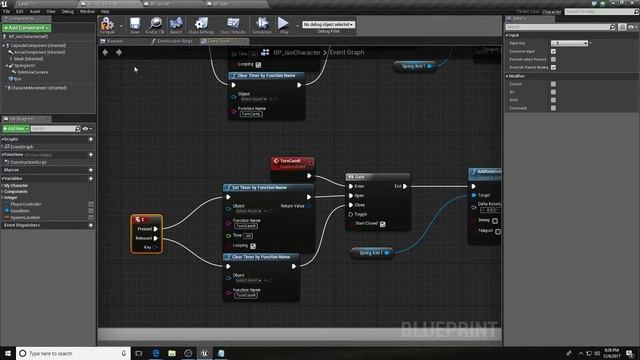Viewport: 640px width, 360px height.
Task: Enable the Alt modifier checkbox
Action: tap(553, 92)
